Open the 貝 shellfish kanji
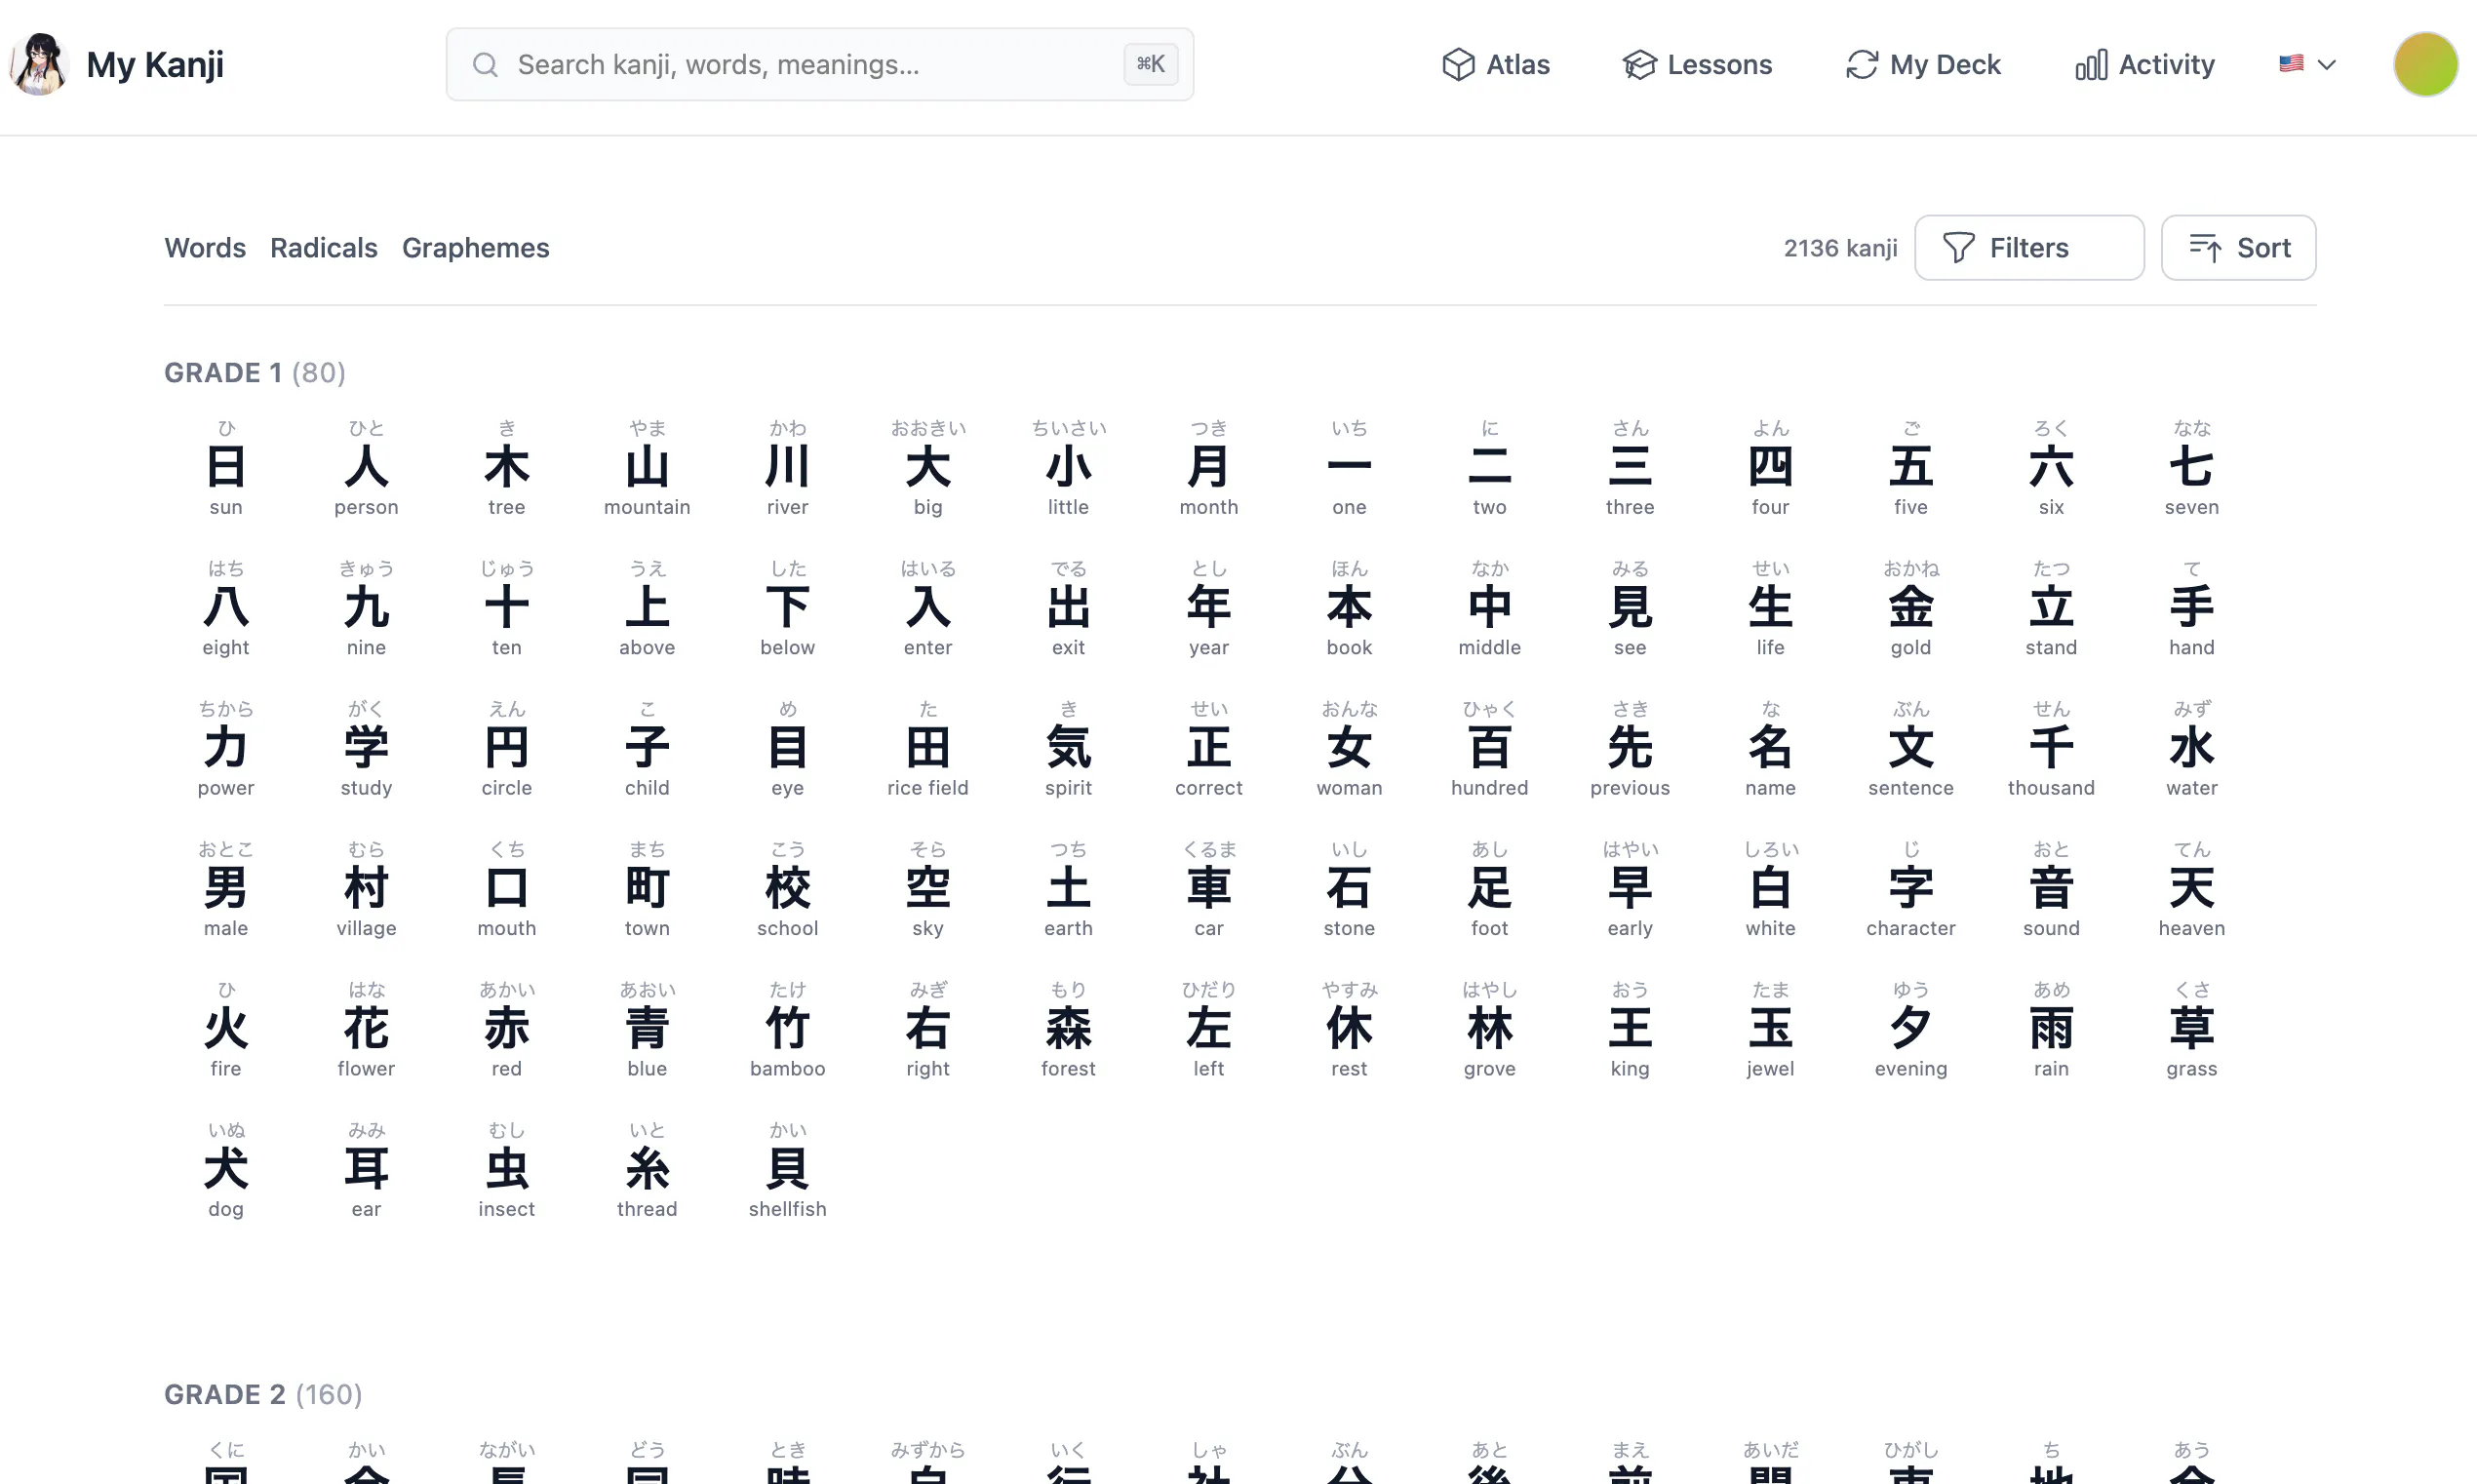Screen dimensions: 2477x1484 pos(788,1169)
